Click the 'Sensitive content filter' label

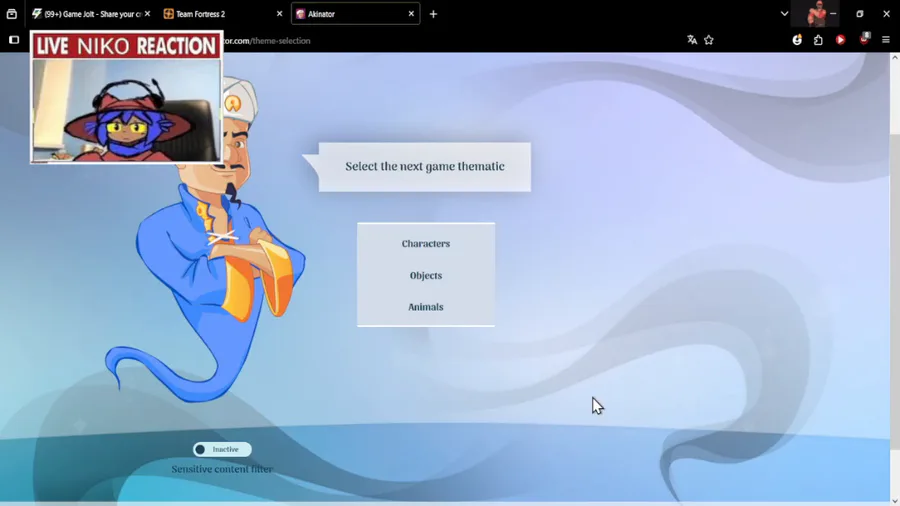[222, 469]
